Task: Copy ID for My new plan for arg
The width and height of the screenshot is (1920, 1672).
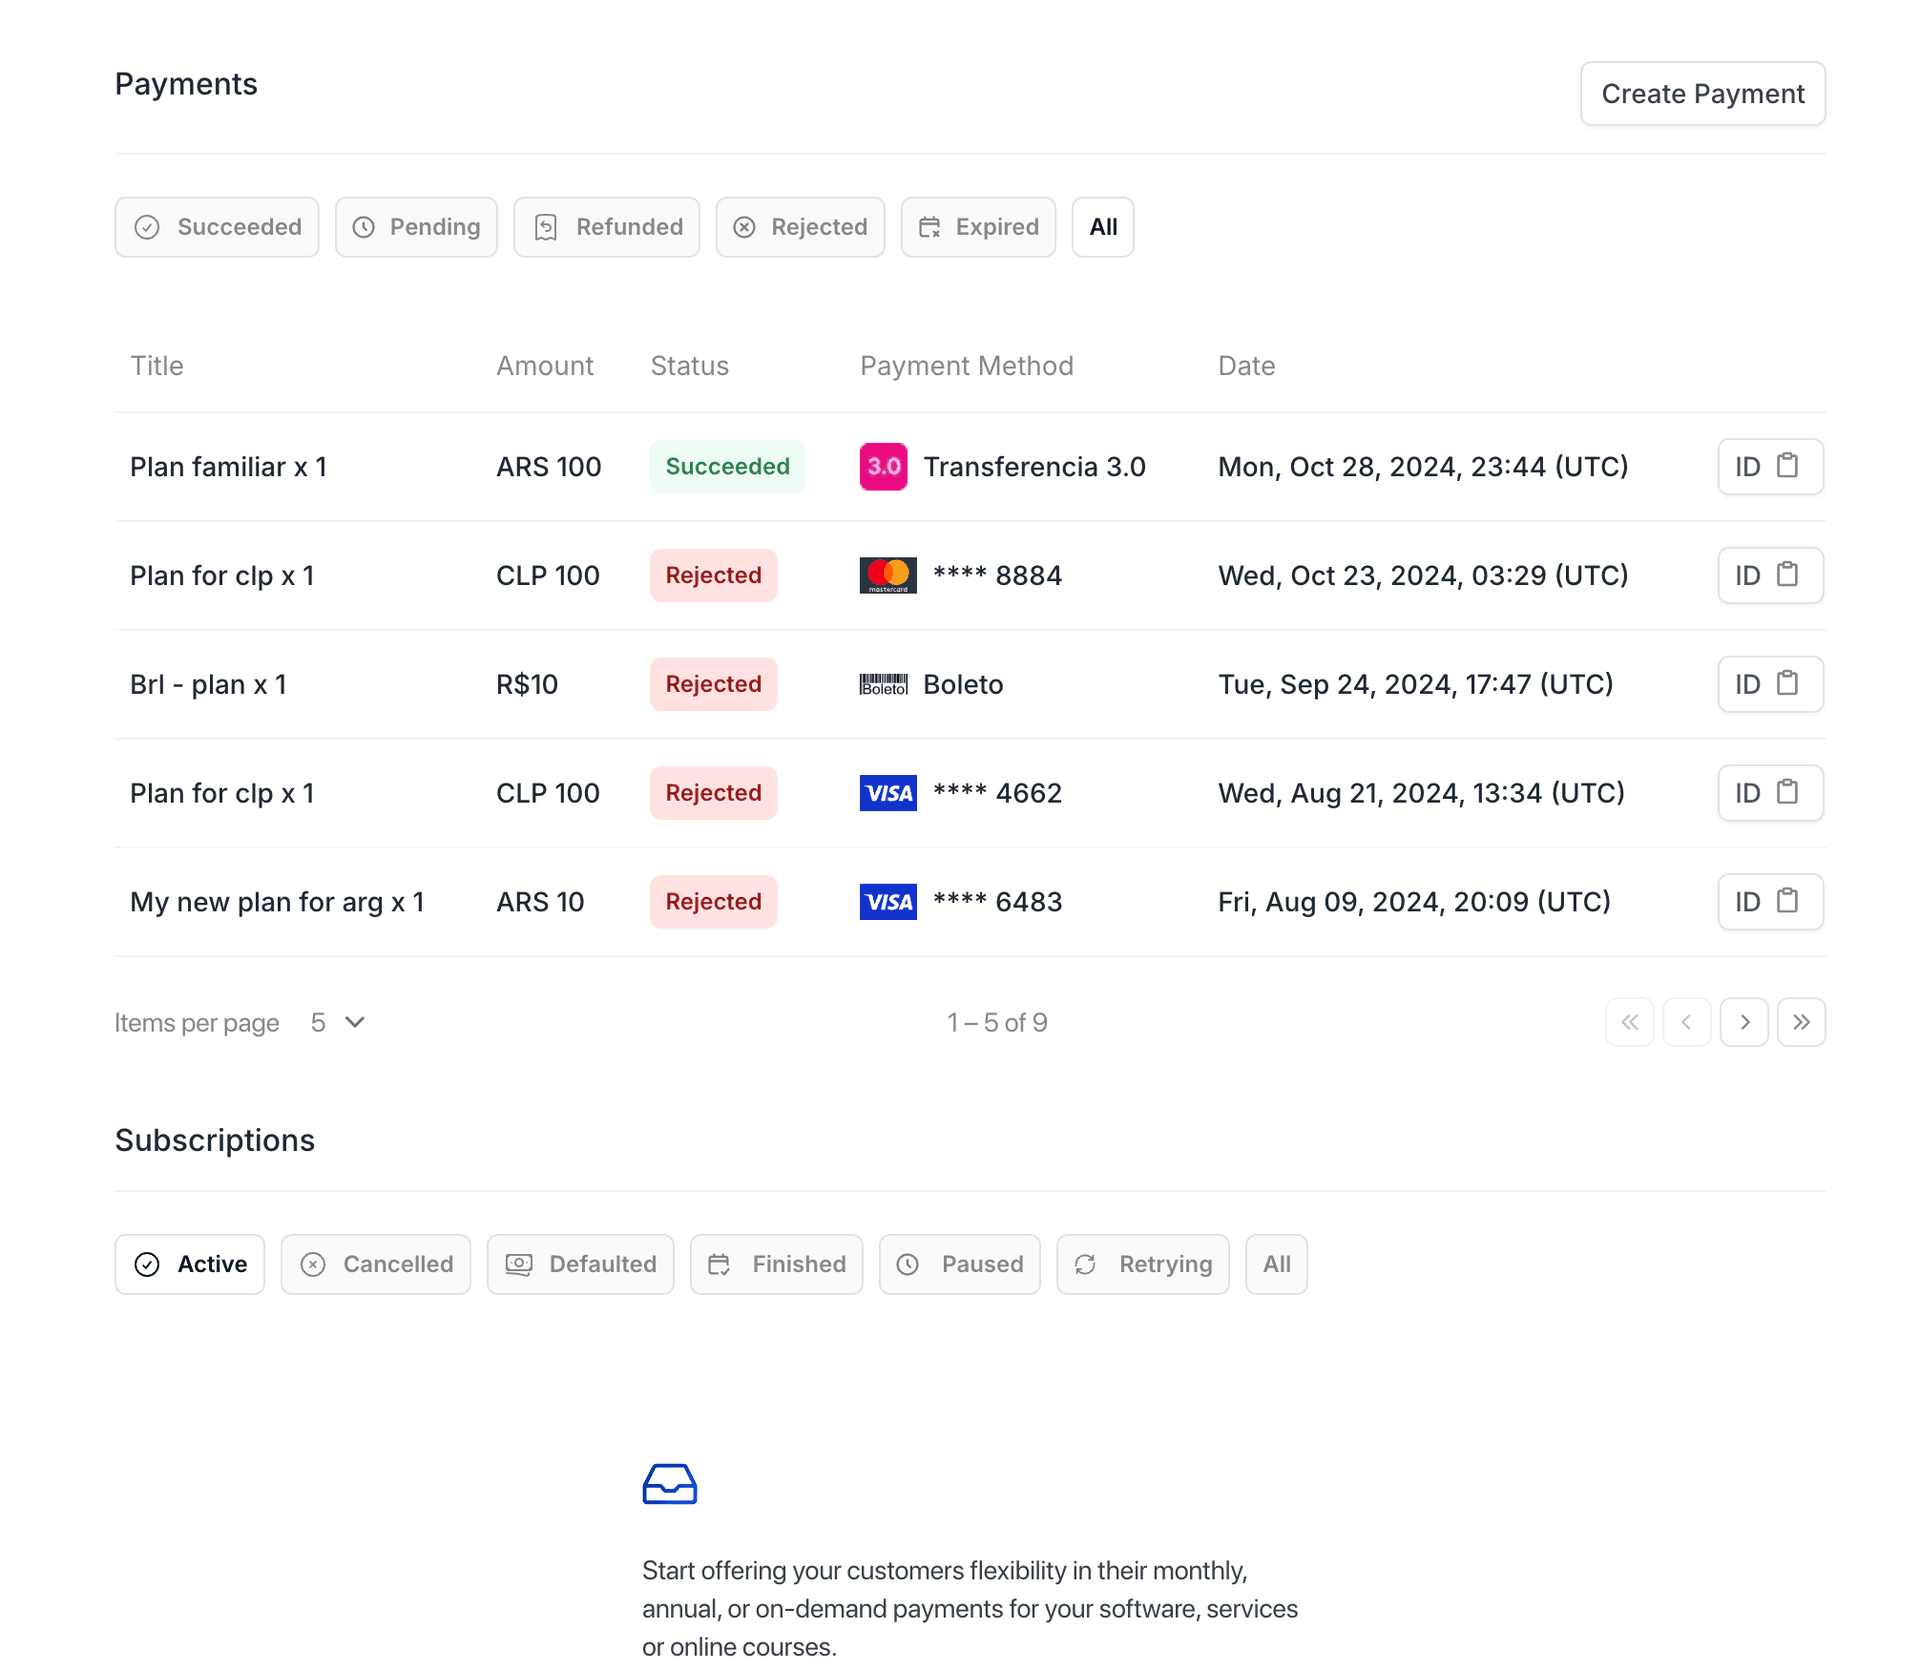Action: [1770, 901]
